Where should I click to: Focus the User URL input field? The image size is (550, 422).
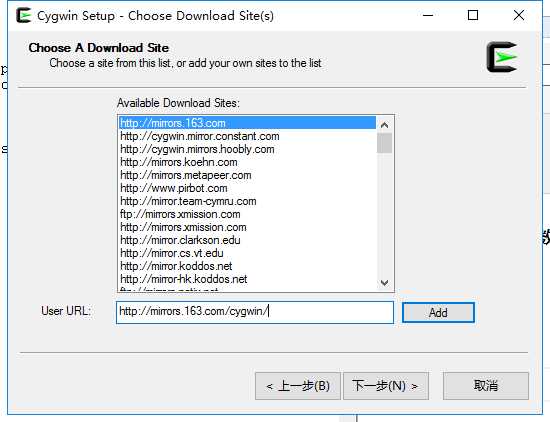[x=255, y=312]
